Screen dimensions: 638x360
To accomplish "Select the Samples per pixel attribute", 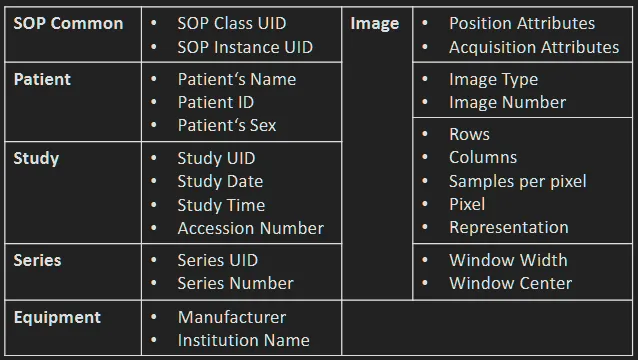I will click(x=518, y=182).
